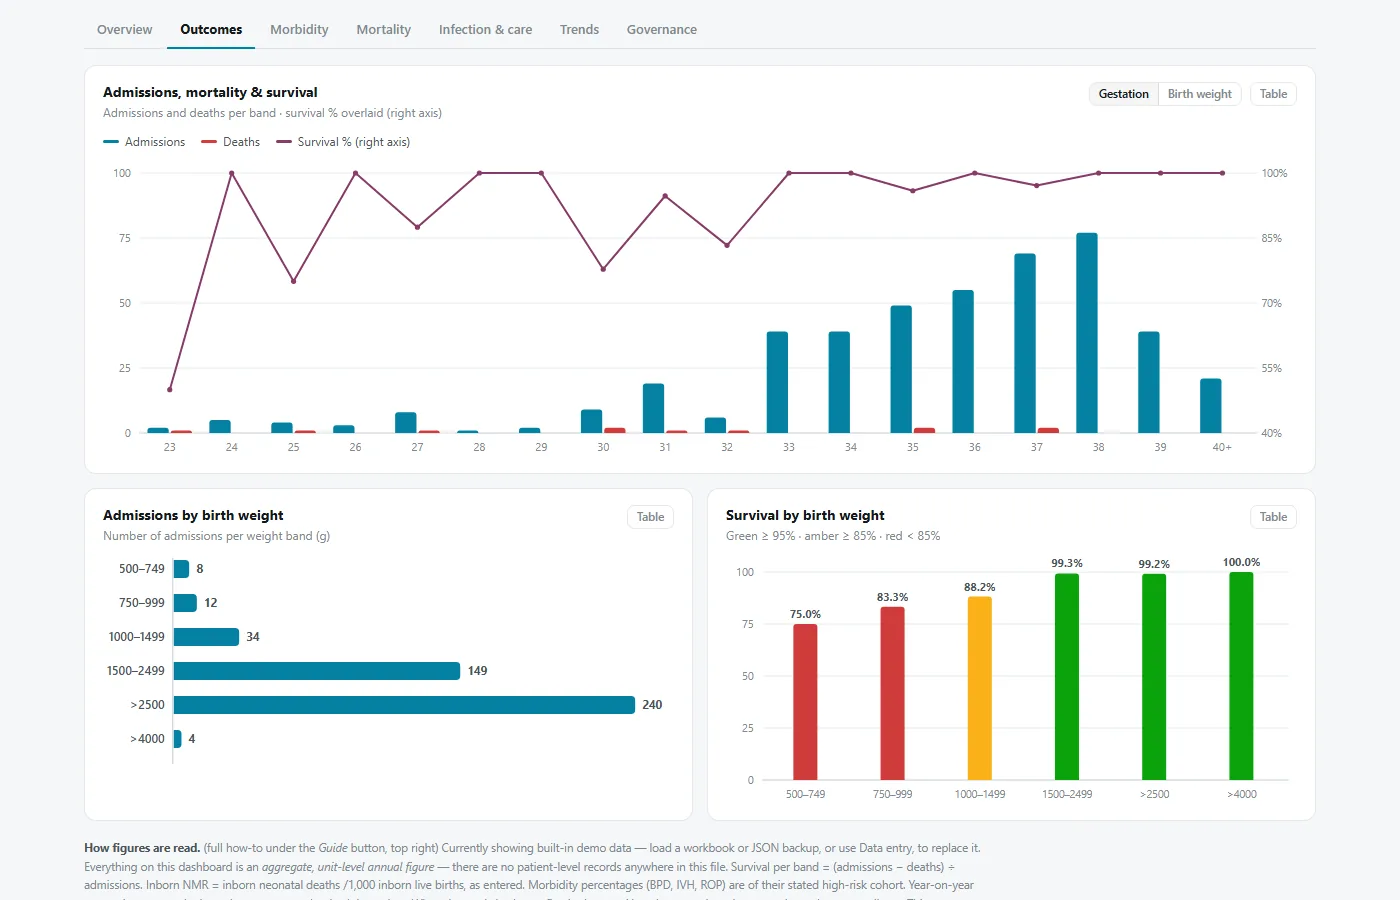The height and width of the screenshot is (900, 1400).
Task: Click the red 500–749 survival bar
Action: coord(805,702)
